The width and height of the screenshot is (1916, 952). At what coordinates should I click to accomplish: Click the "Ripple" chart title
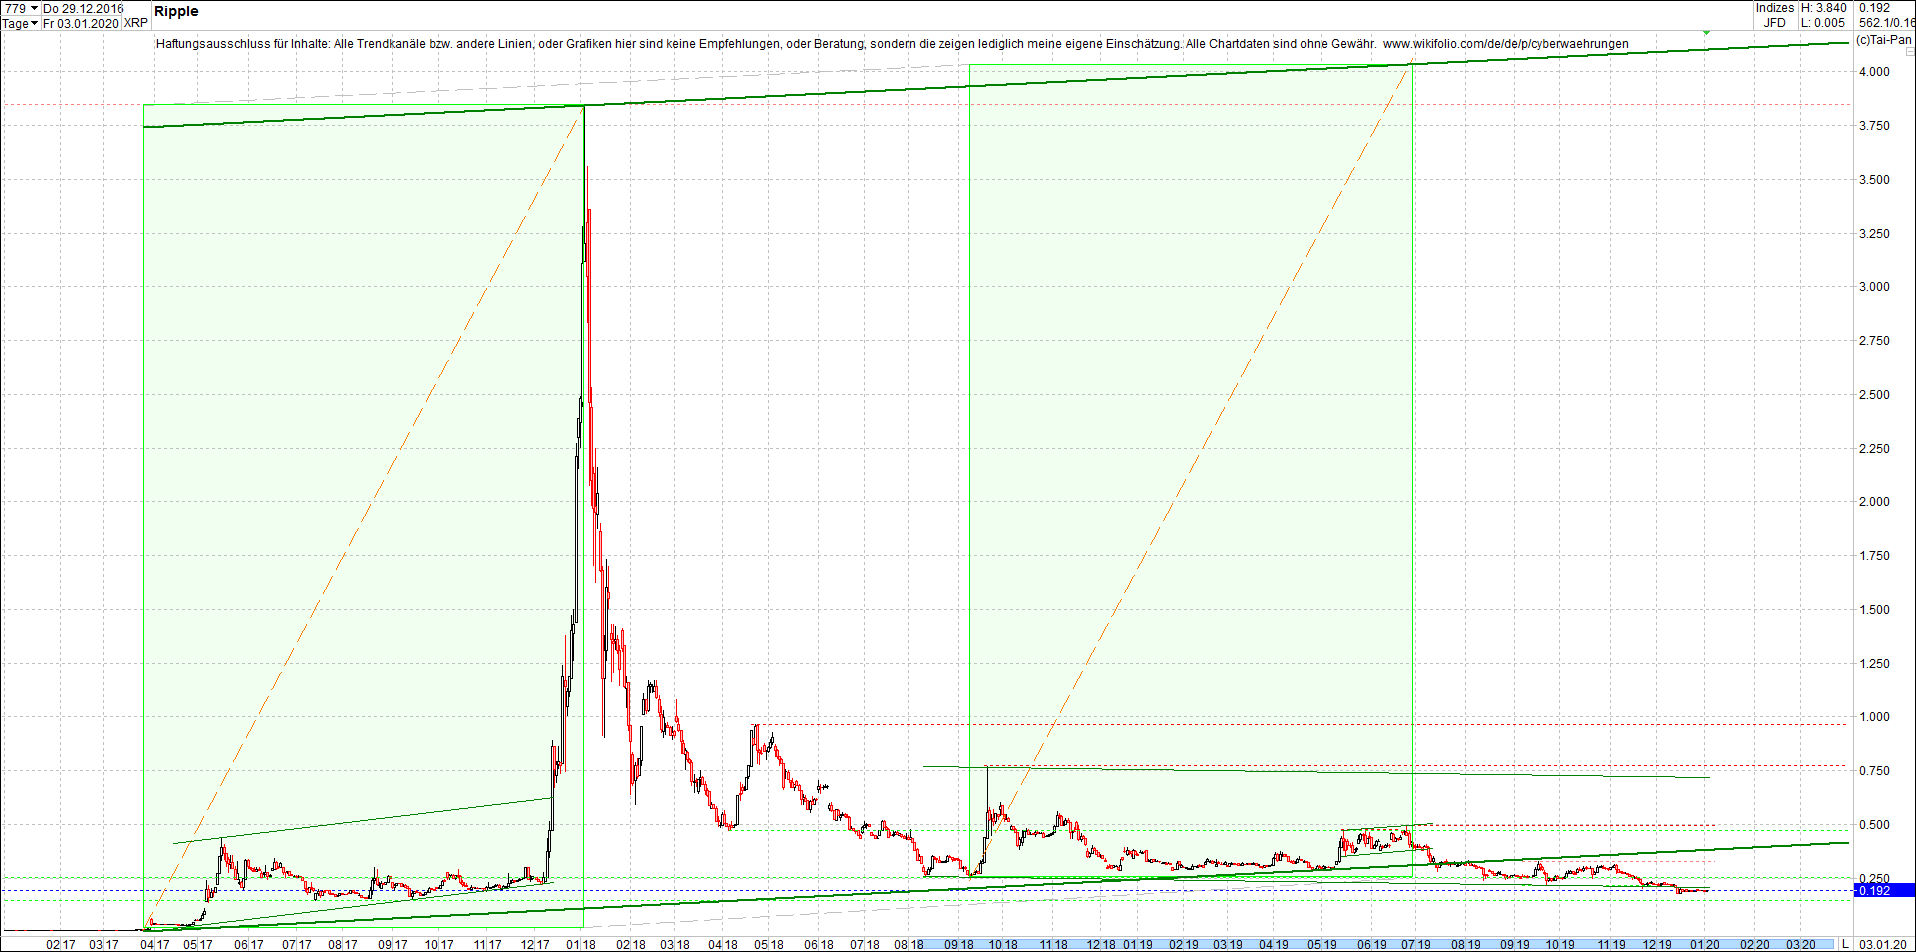(x=175, y=11)
